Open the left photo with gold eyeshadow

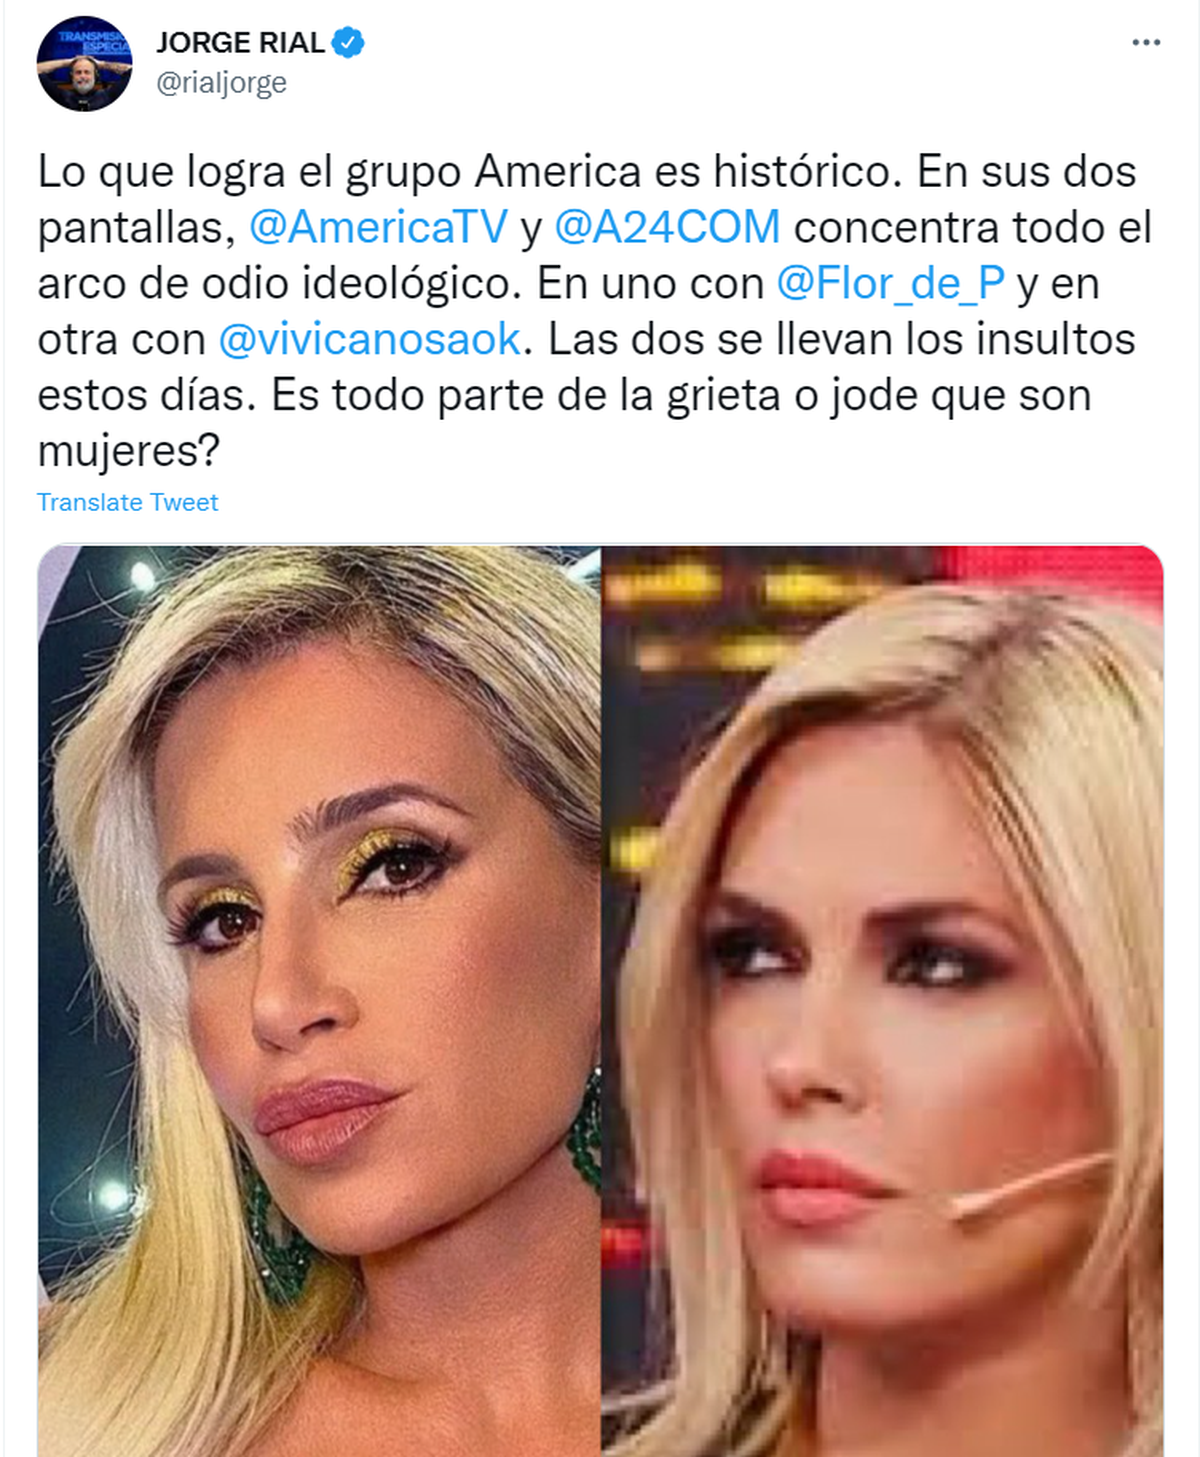[319, 1000]
